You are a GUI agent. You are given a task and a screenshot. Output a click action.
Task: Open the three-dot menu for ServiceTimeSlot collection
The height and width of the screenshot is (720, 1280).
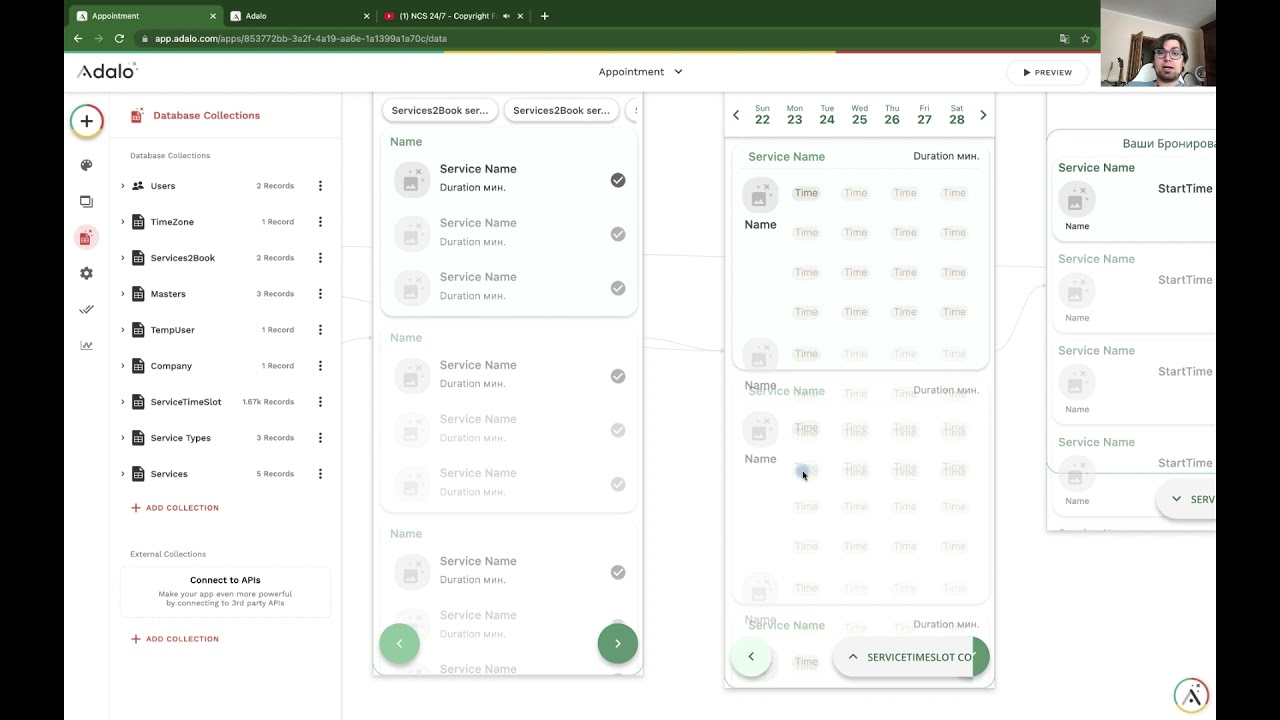point(320,402)
